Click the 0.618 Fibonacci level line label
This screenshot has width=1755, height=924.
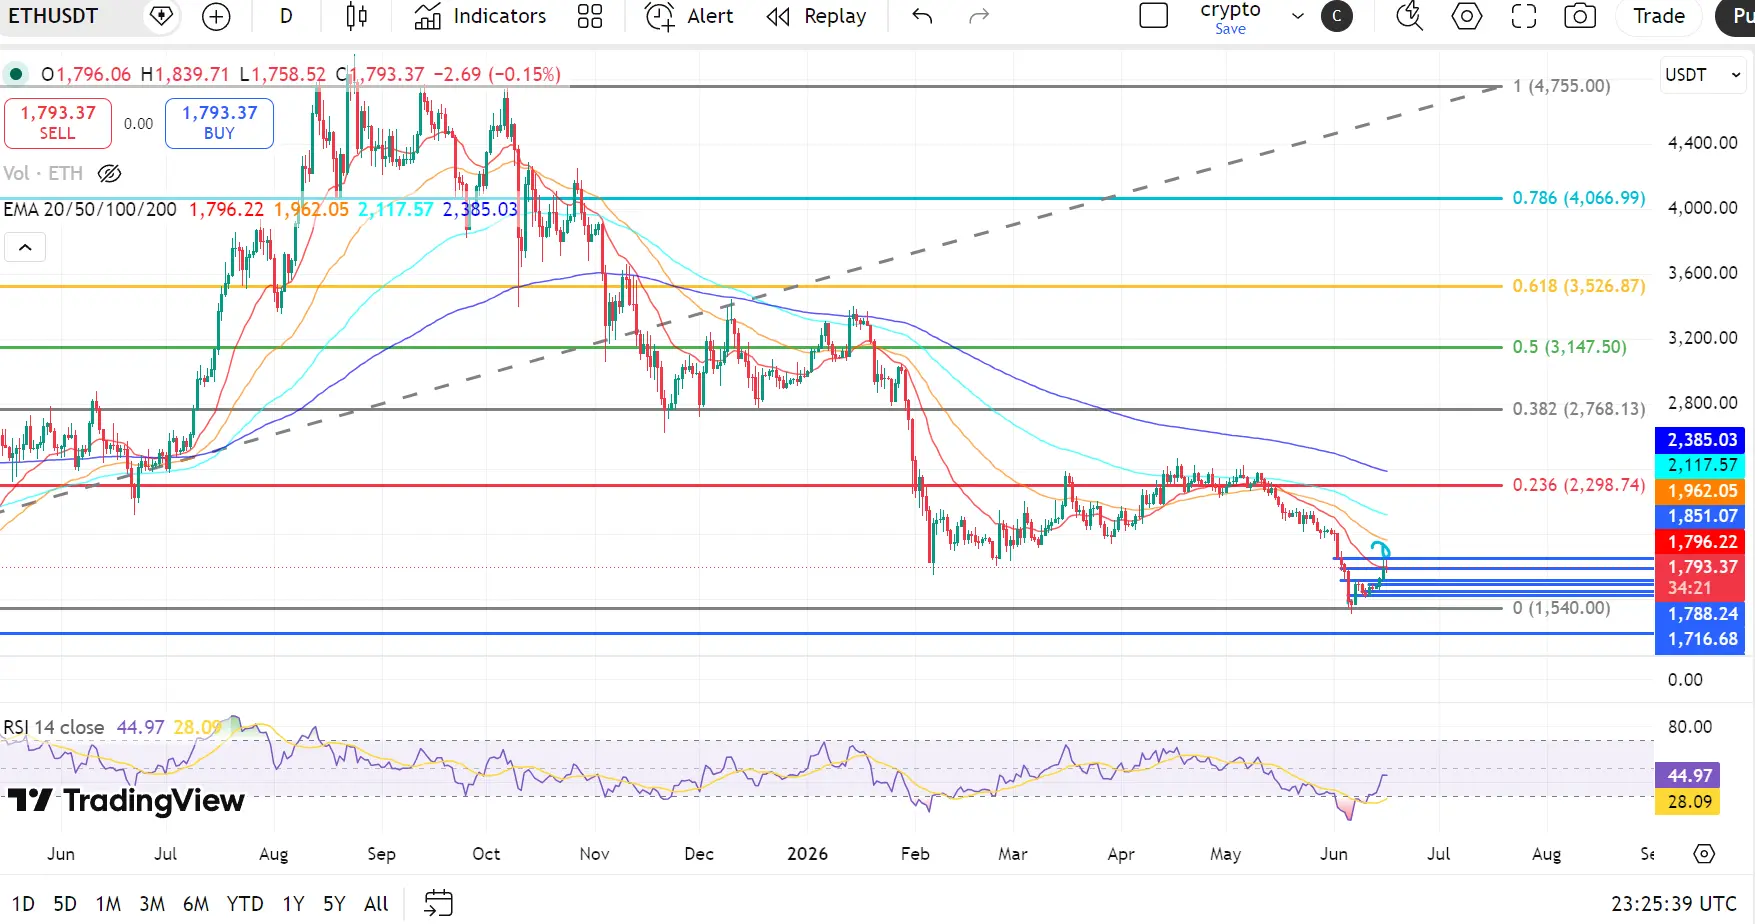[x=1578, y=286]
